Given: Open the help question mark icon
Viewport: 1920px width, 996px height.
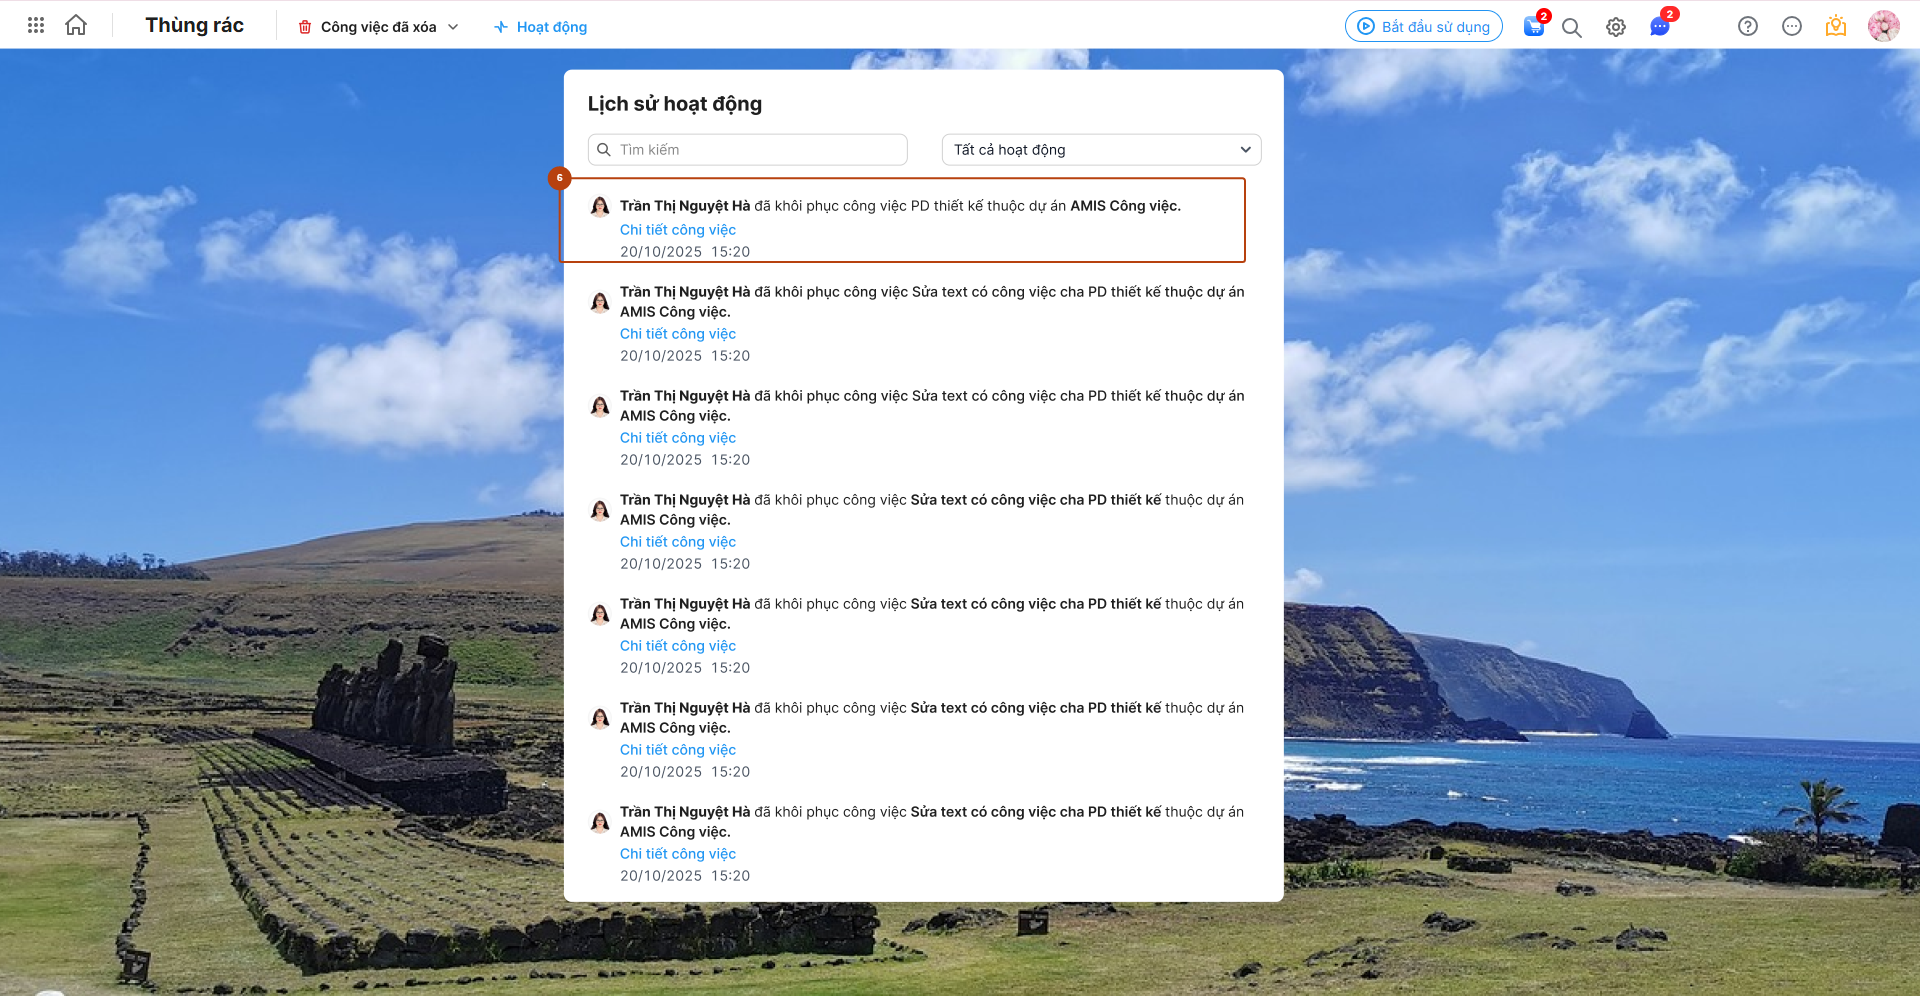Looking at the screenshot, I should click(x=1748, y=27).
